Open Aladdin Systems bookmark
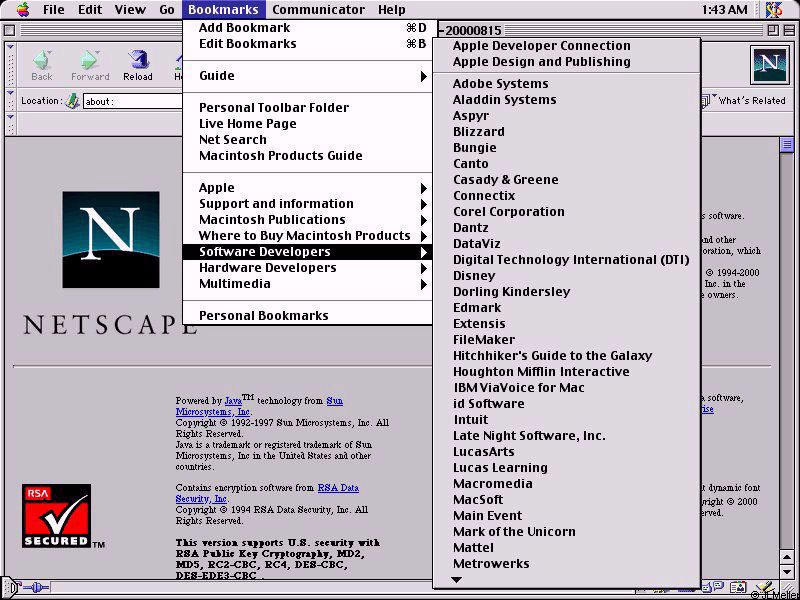Viewport: 800px width, 600px height. pos(566,99)
